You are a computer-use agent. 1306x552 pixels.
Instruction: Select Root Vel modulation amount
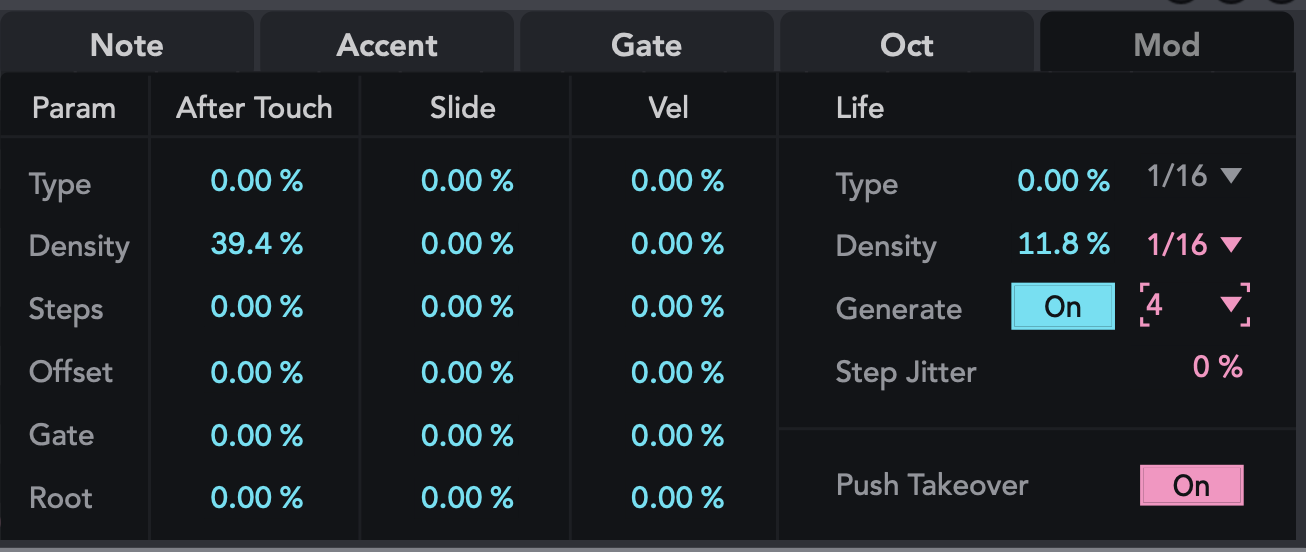point(677,498)
